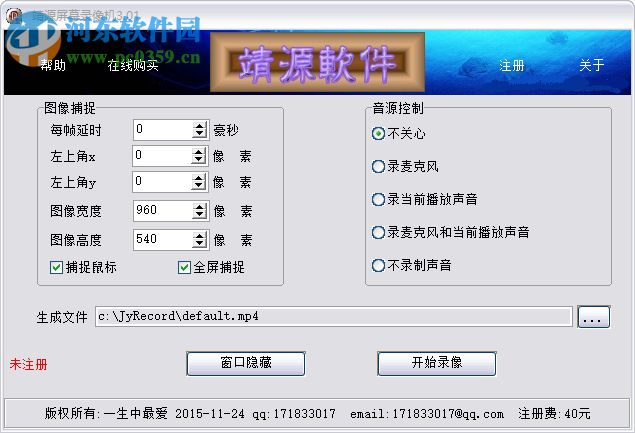Click the 左上角y input field
The height and width of the screenshot is (433, 635).
click(x=162, y=182)
